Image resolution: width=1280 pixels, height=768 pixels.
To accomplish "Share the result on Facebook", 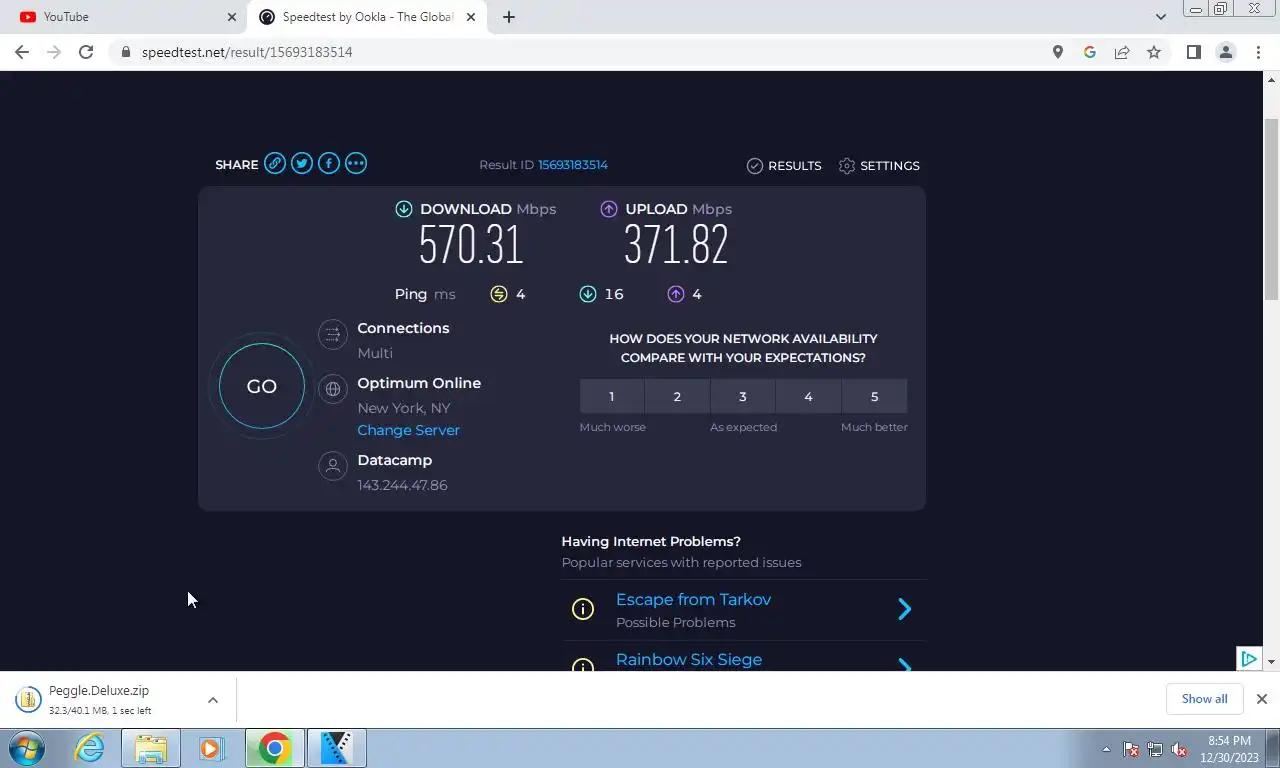I will click(329, 164).
